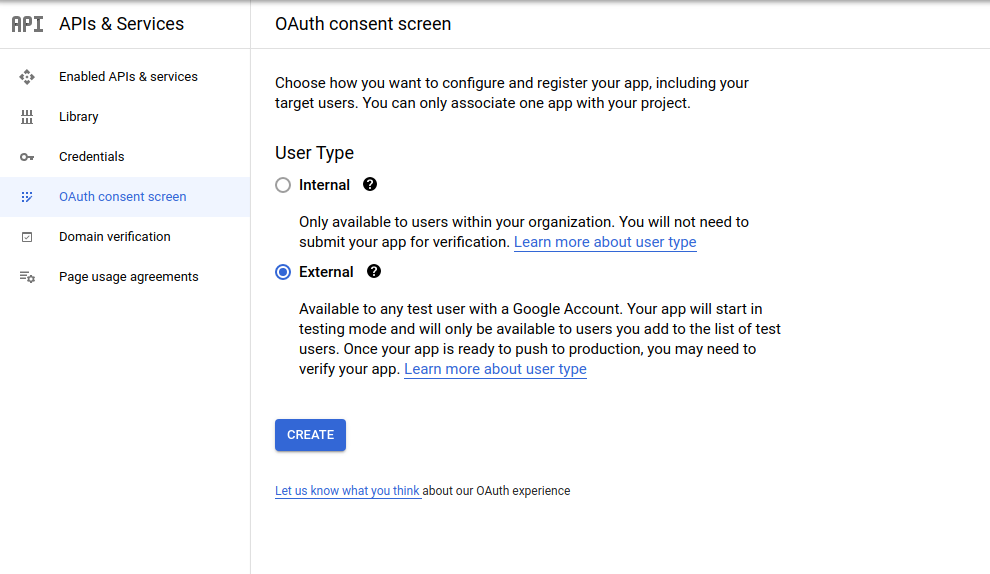
Task: Open help tooltip next to Internal
Action: (370, 184)
